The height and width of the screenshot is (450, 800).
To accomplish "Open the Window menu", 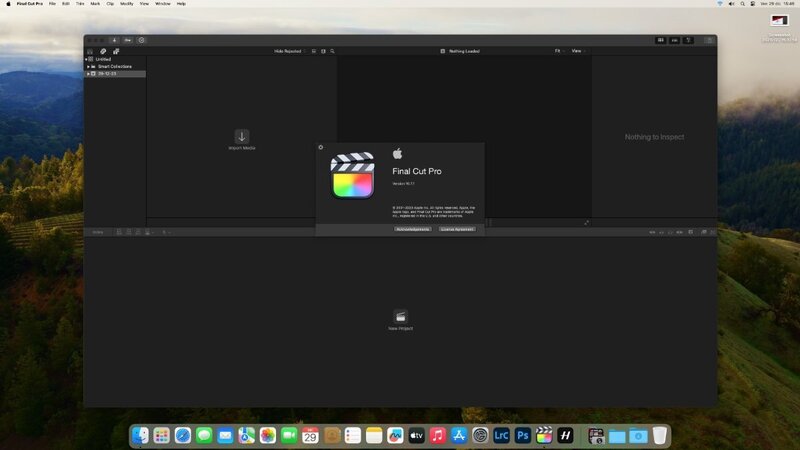I will tap(163, 4).
